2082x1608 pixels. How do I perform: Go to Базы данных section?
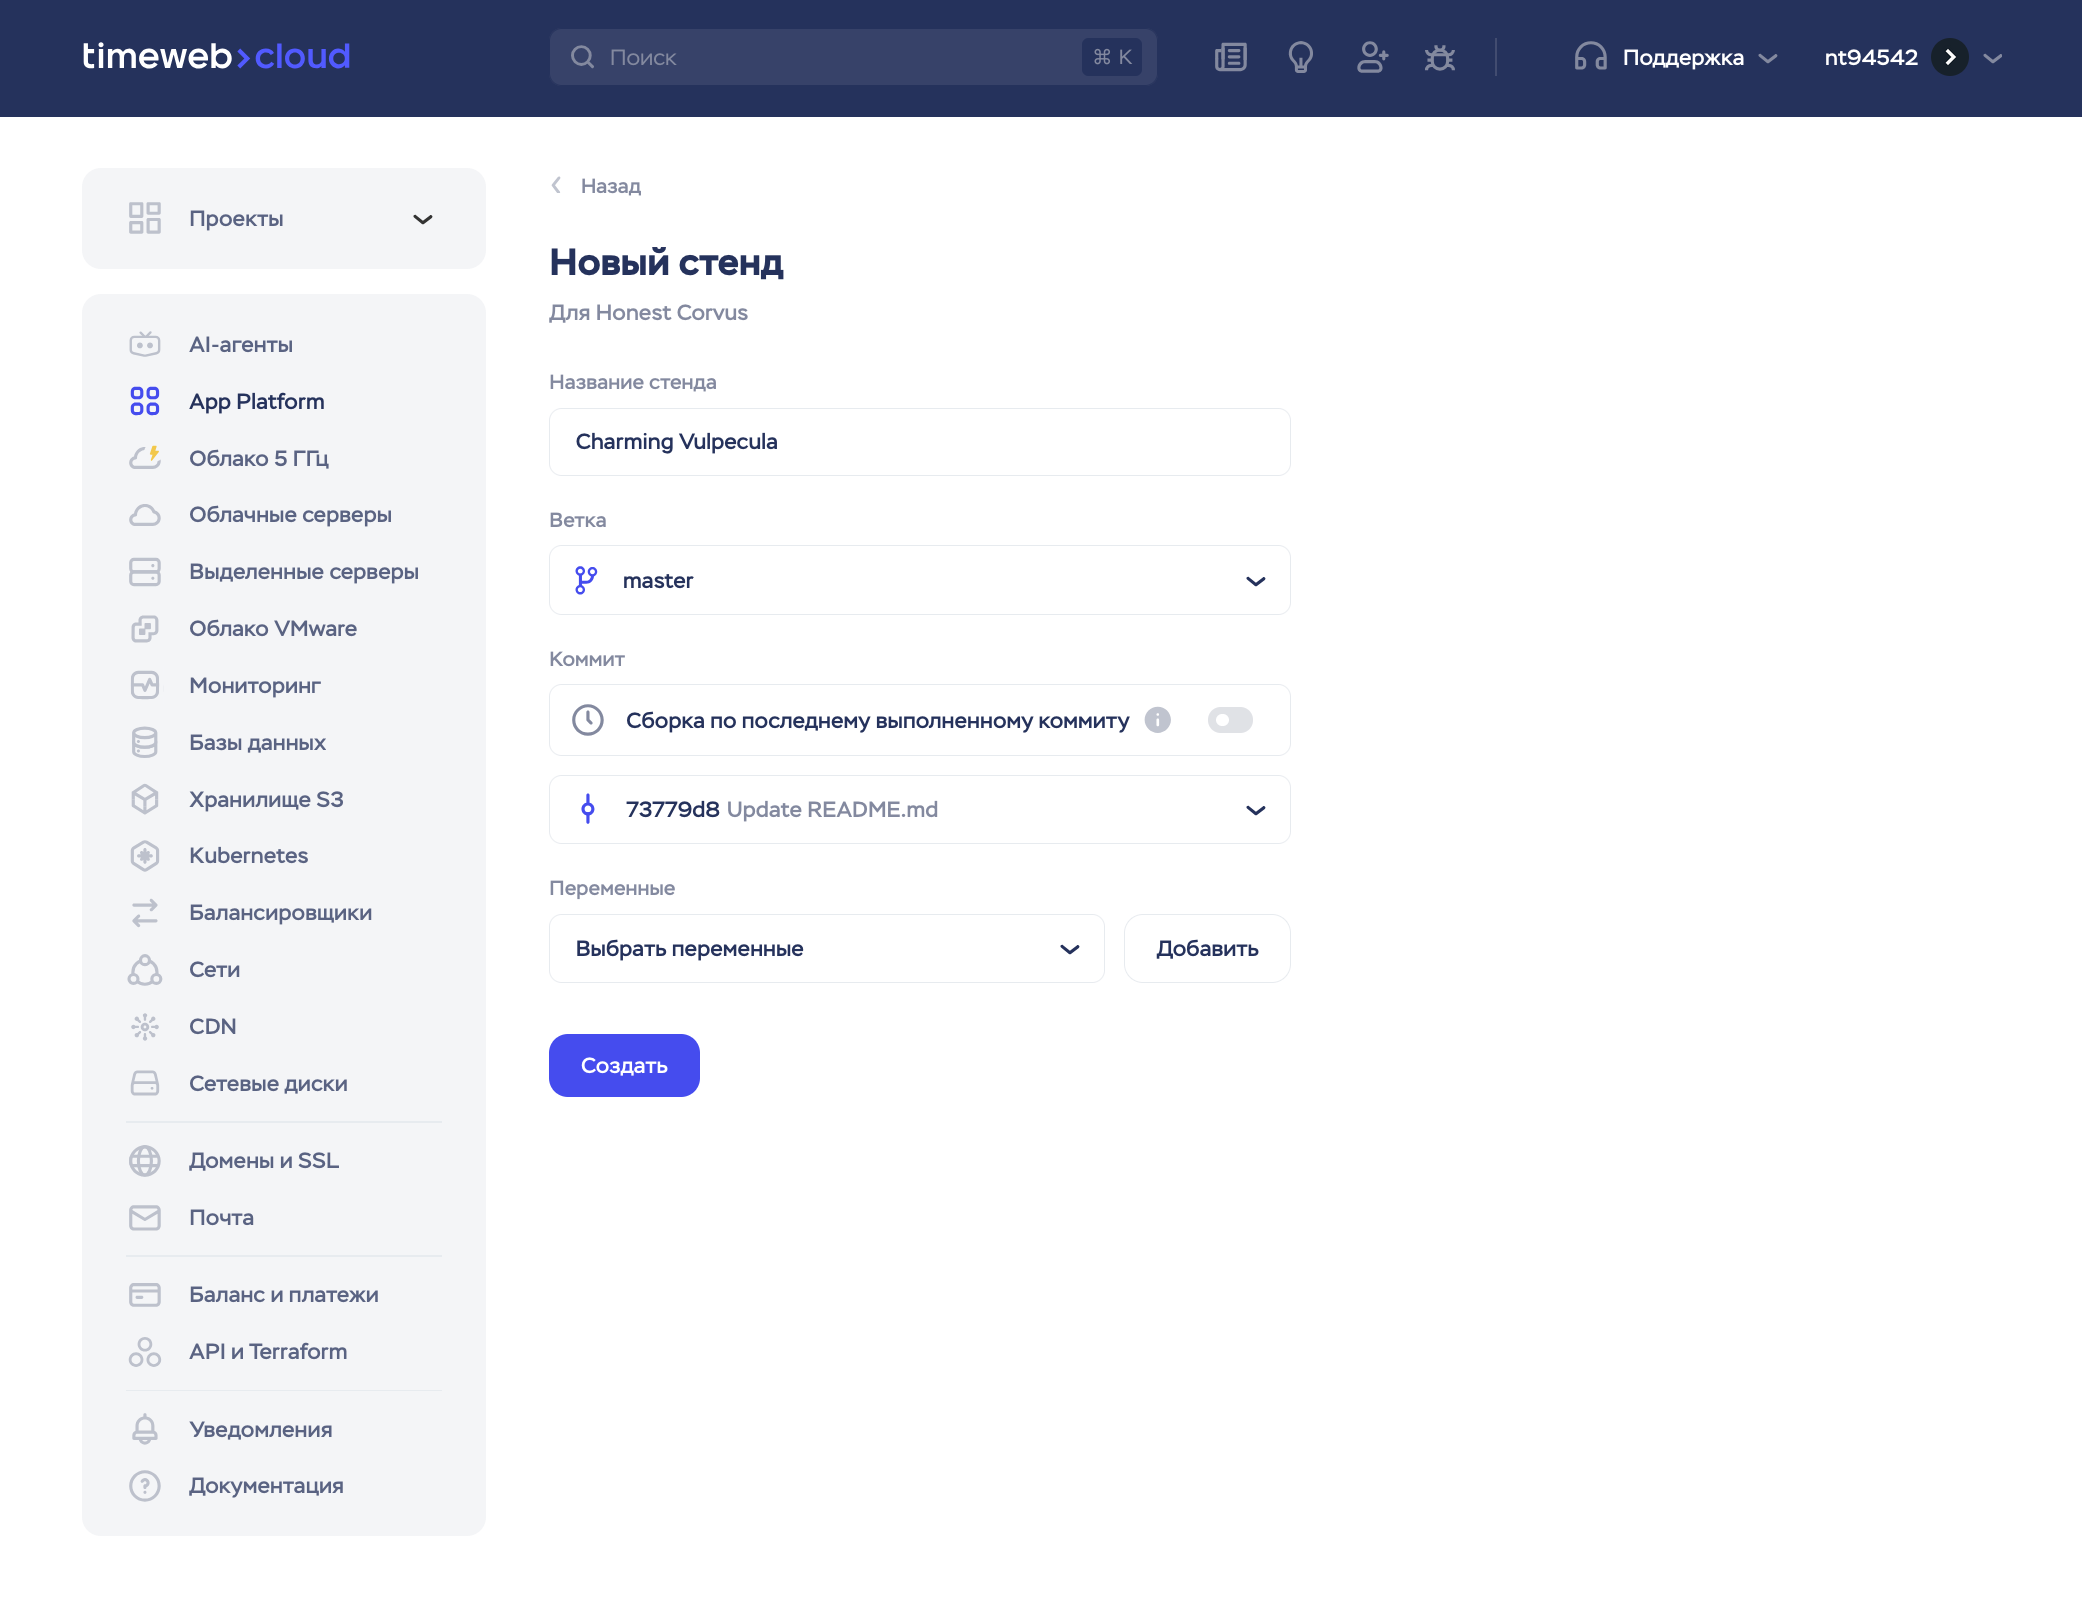[257, 742]
